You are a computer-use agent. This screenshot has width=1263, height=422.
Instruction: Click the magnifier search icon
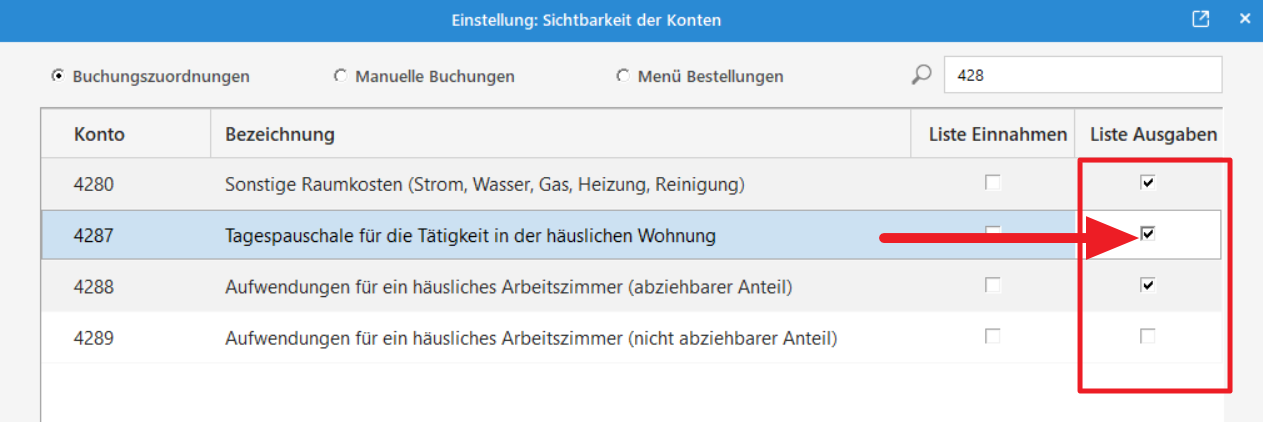(922, 76)
